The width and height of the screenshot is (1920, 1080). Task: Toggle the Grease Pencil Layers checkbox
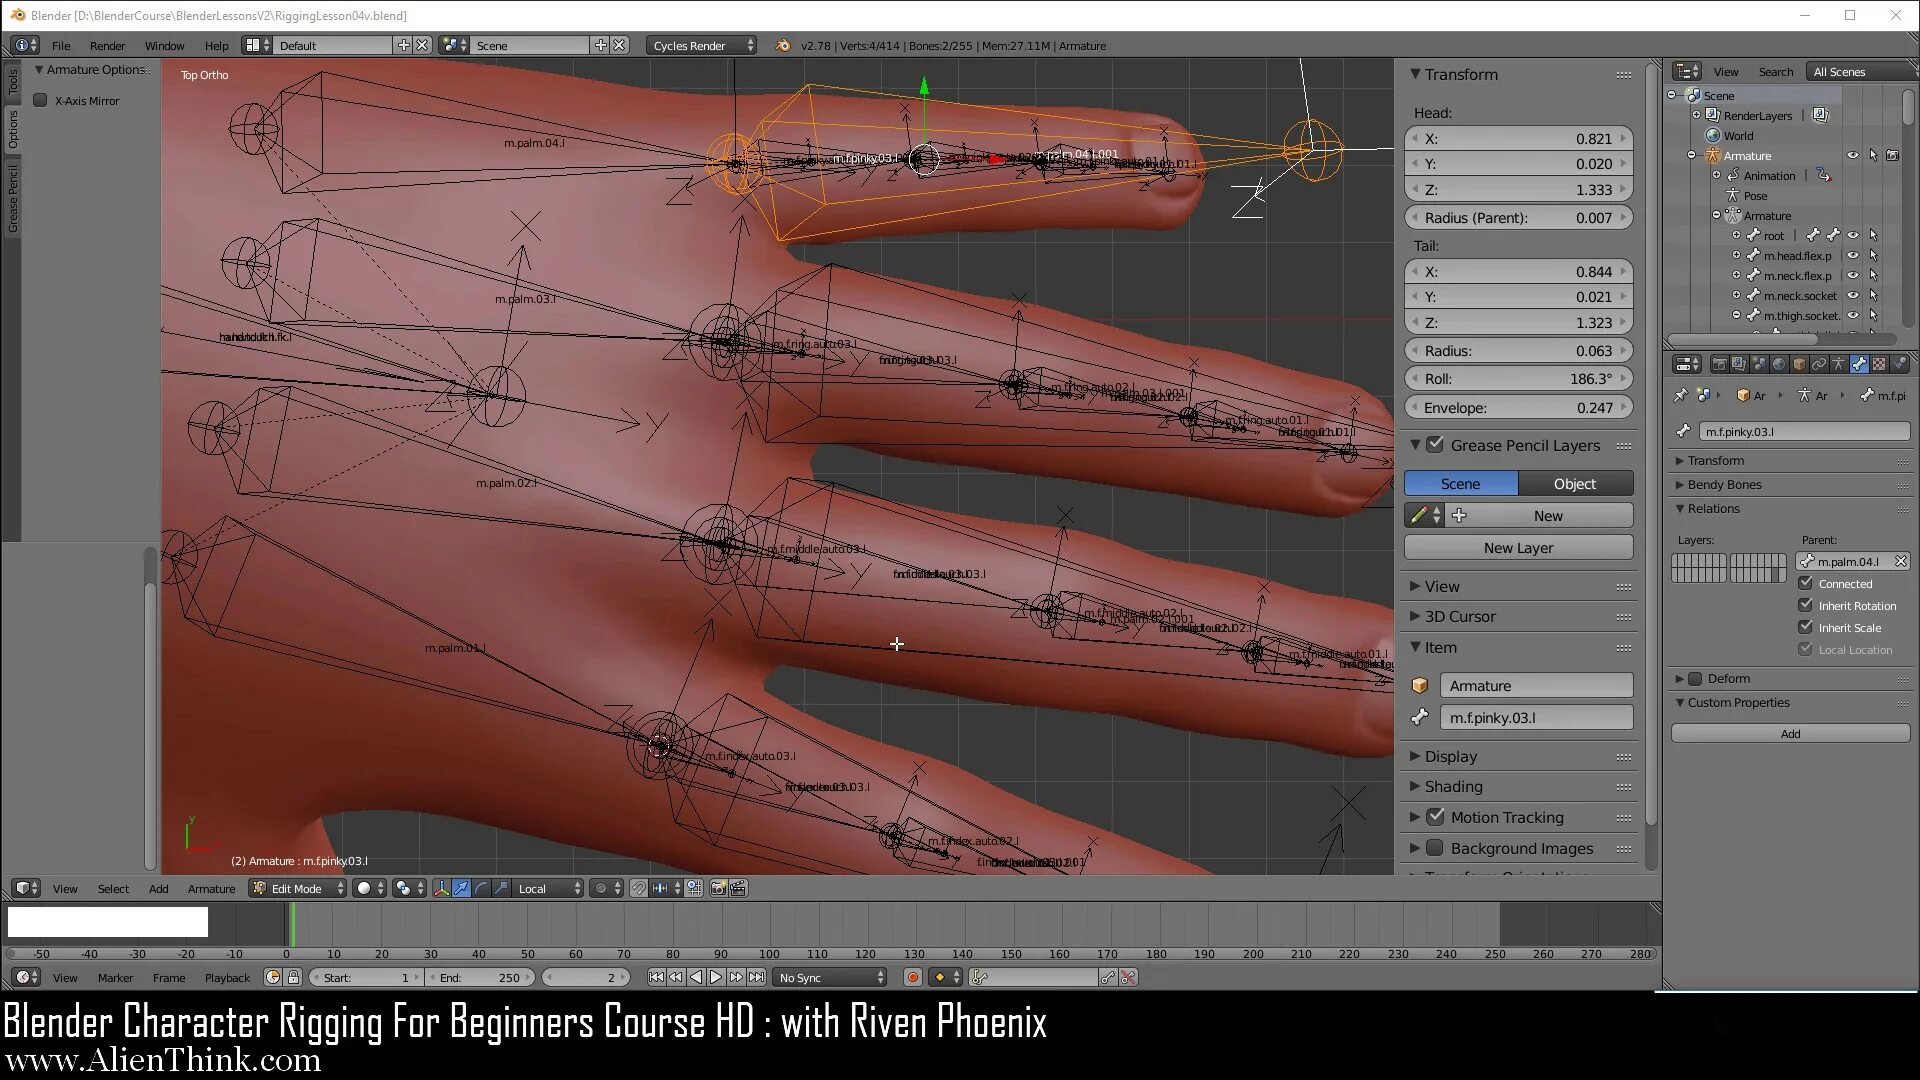coord(1435,445)
